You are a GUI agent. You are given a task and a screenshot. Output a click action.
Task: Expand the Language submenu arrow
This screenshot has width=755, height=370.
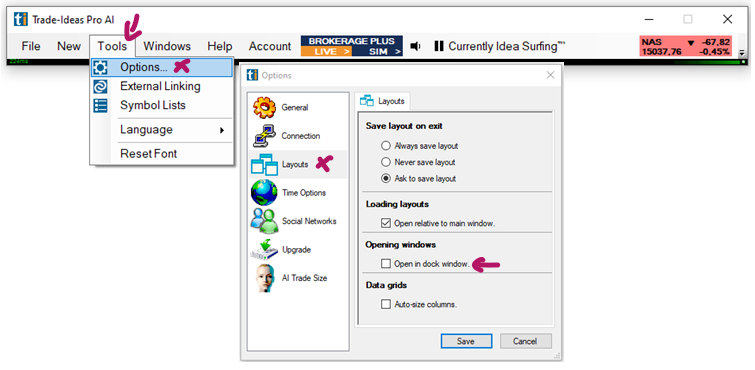coord(222,130)
